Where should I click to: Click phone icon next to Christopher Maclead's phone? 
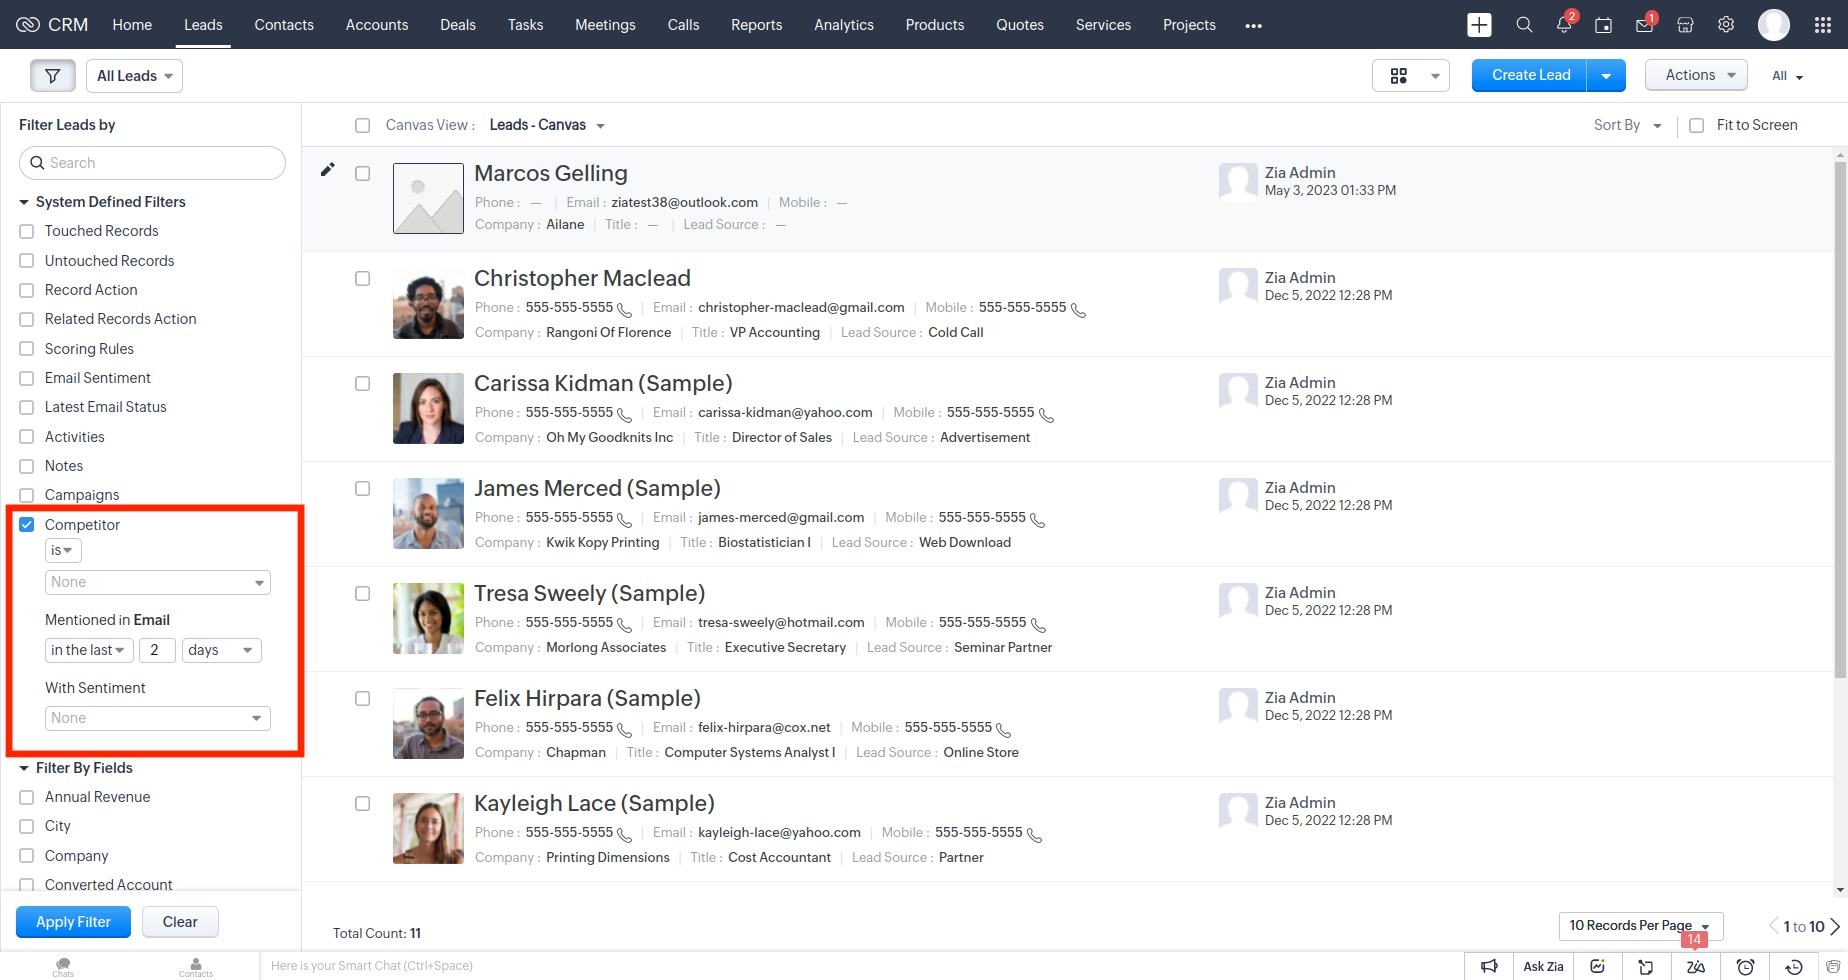pyautogui.click(x=624, y=309)
